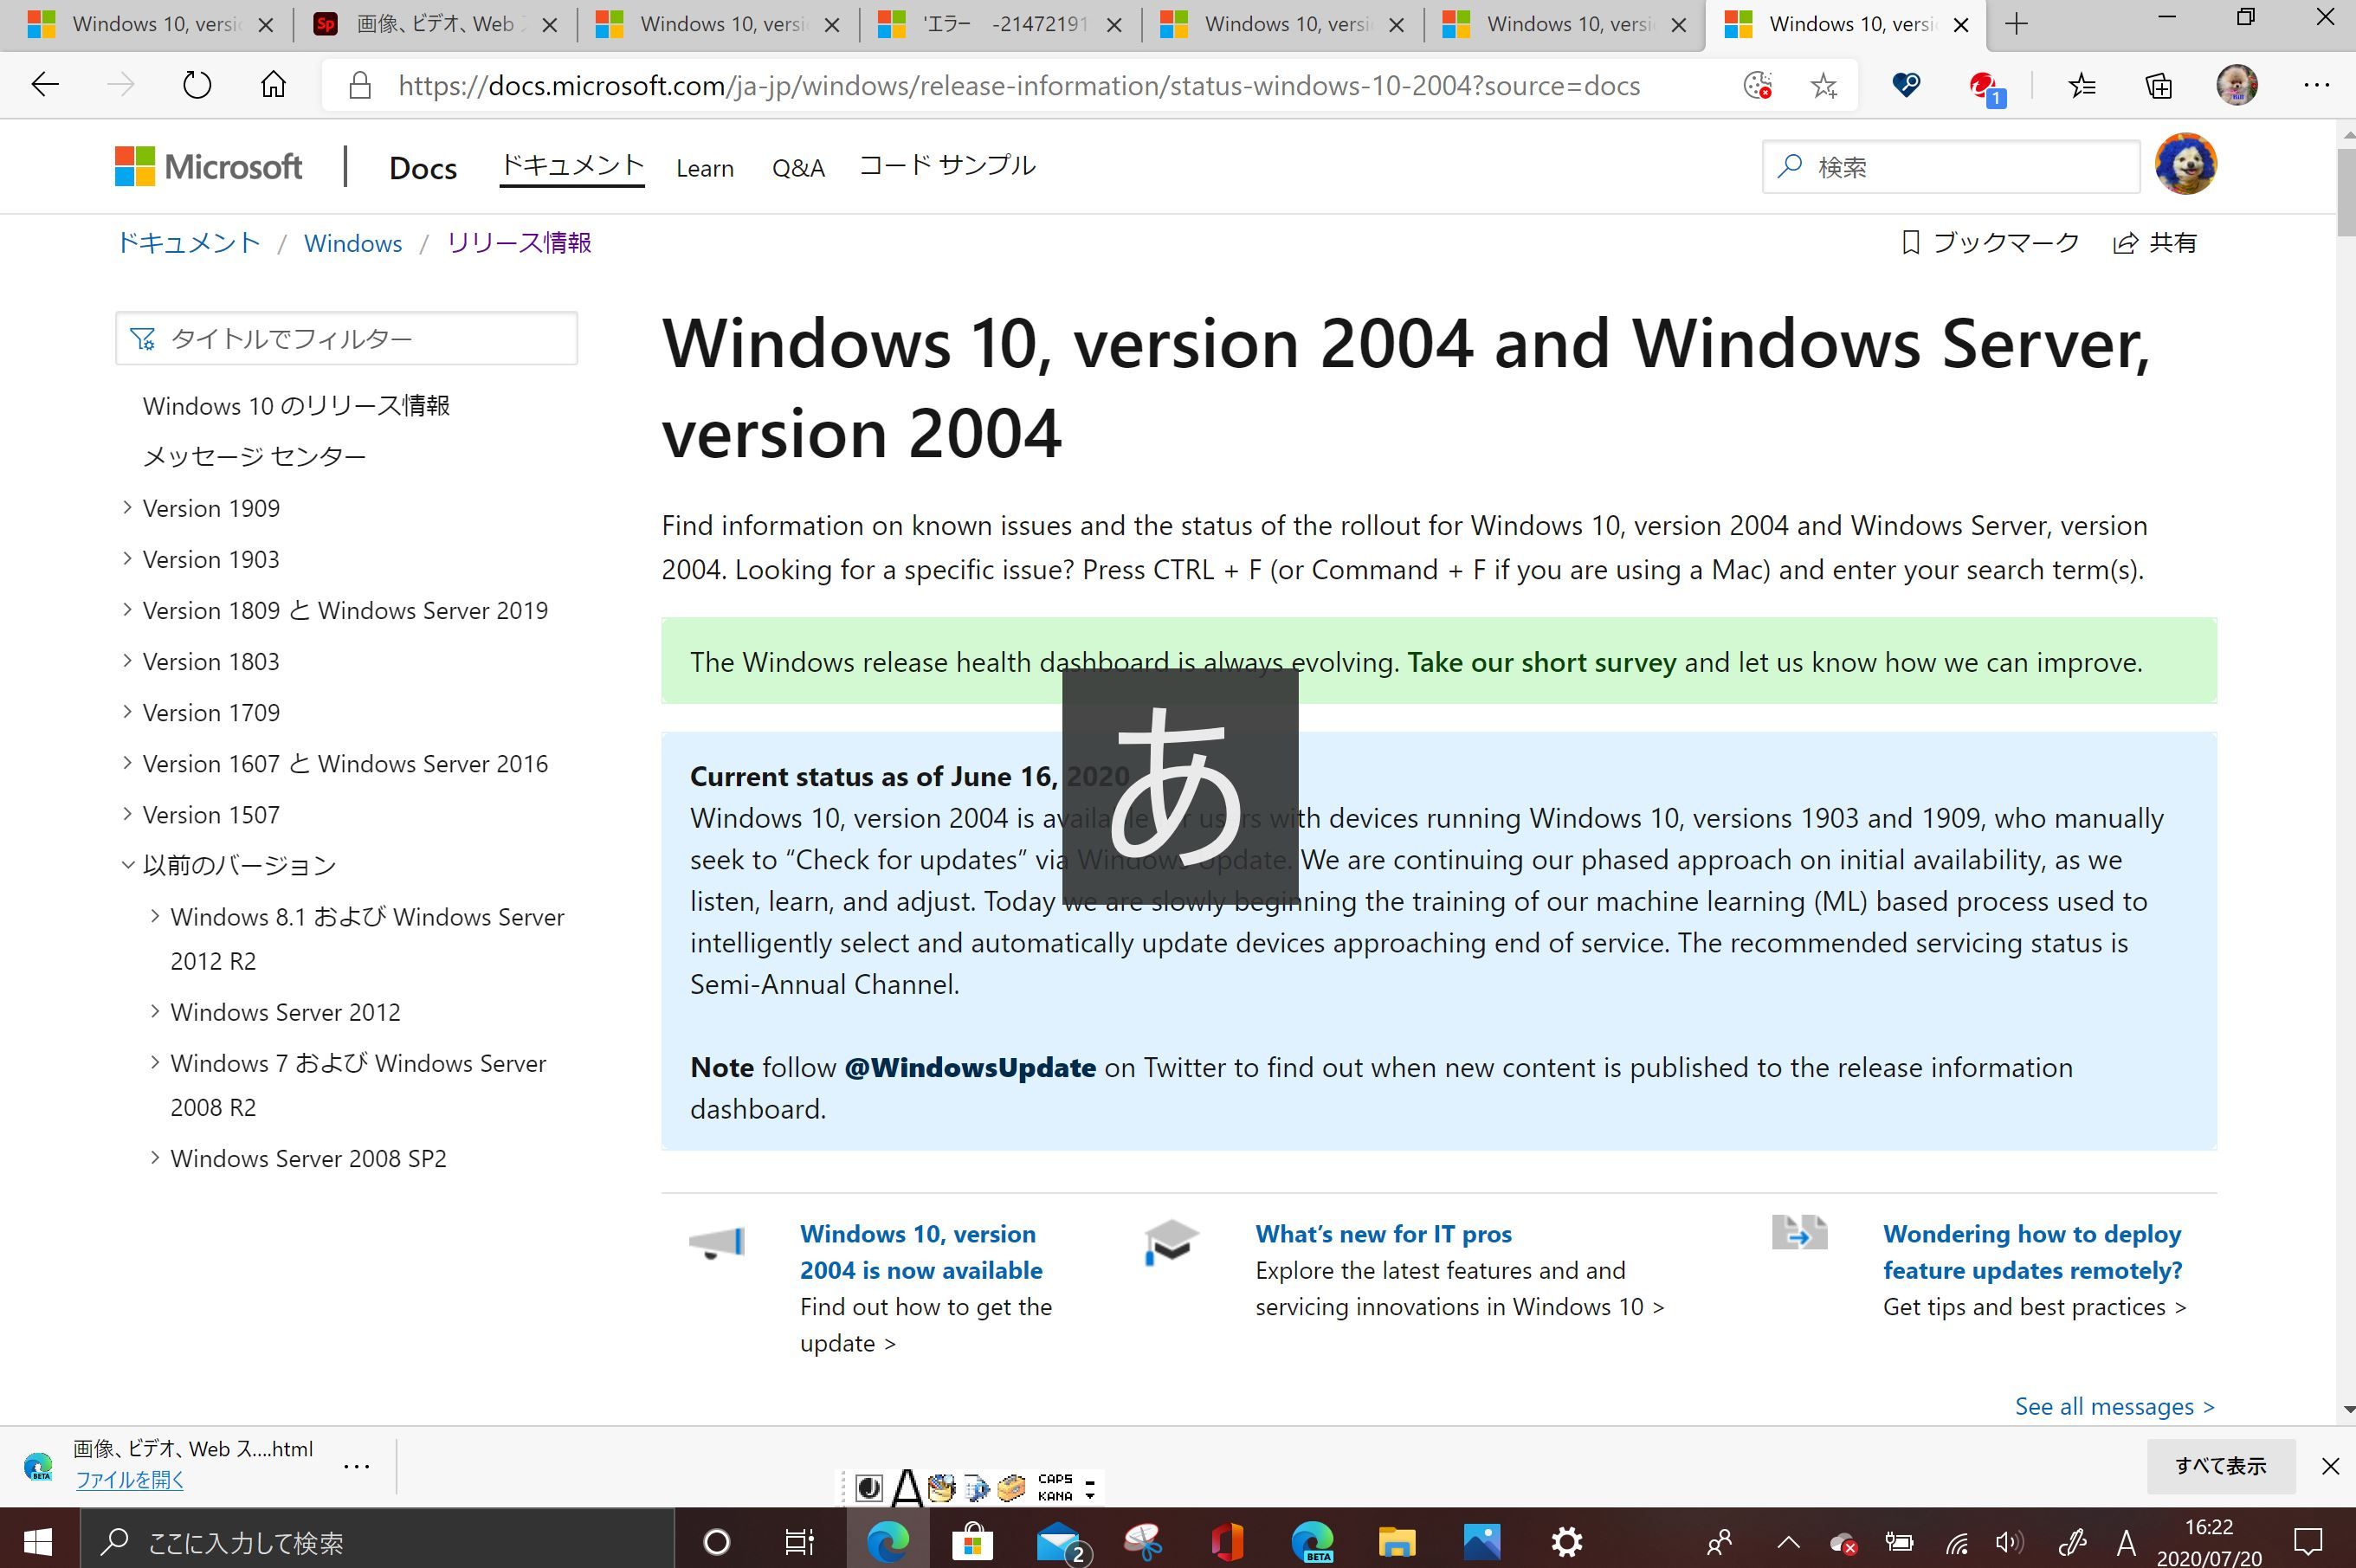Reload the current page
Viewport: 2356px width, 1568px height.
point(197,85)
